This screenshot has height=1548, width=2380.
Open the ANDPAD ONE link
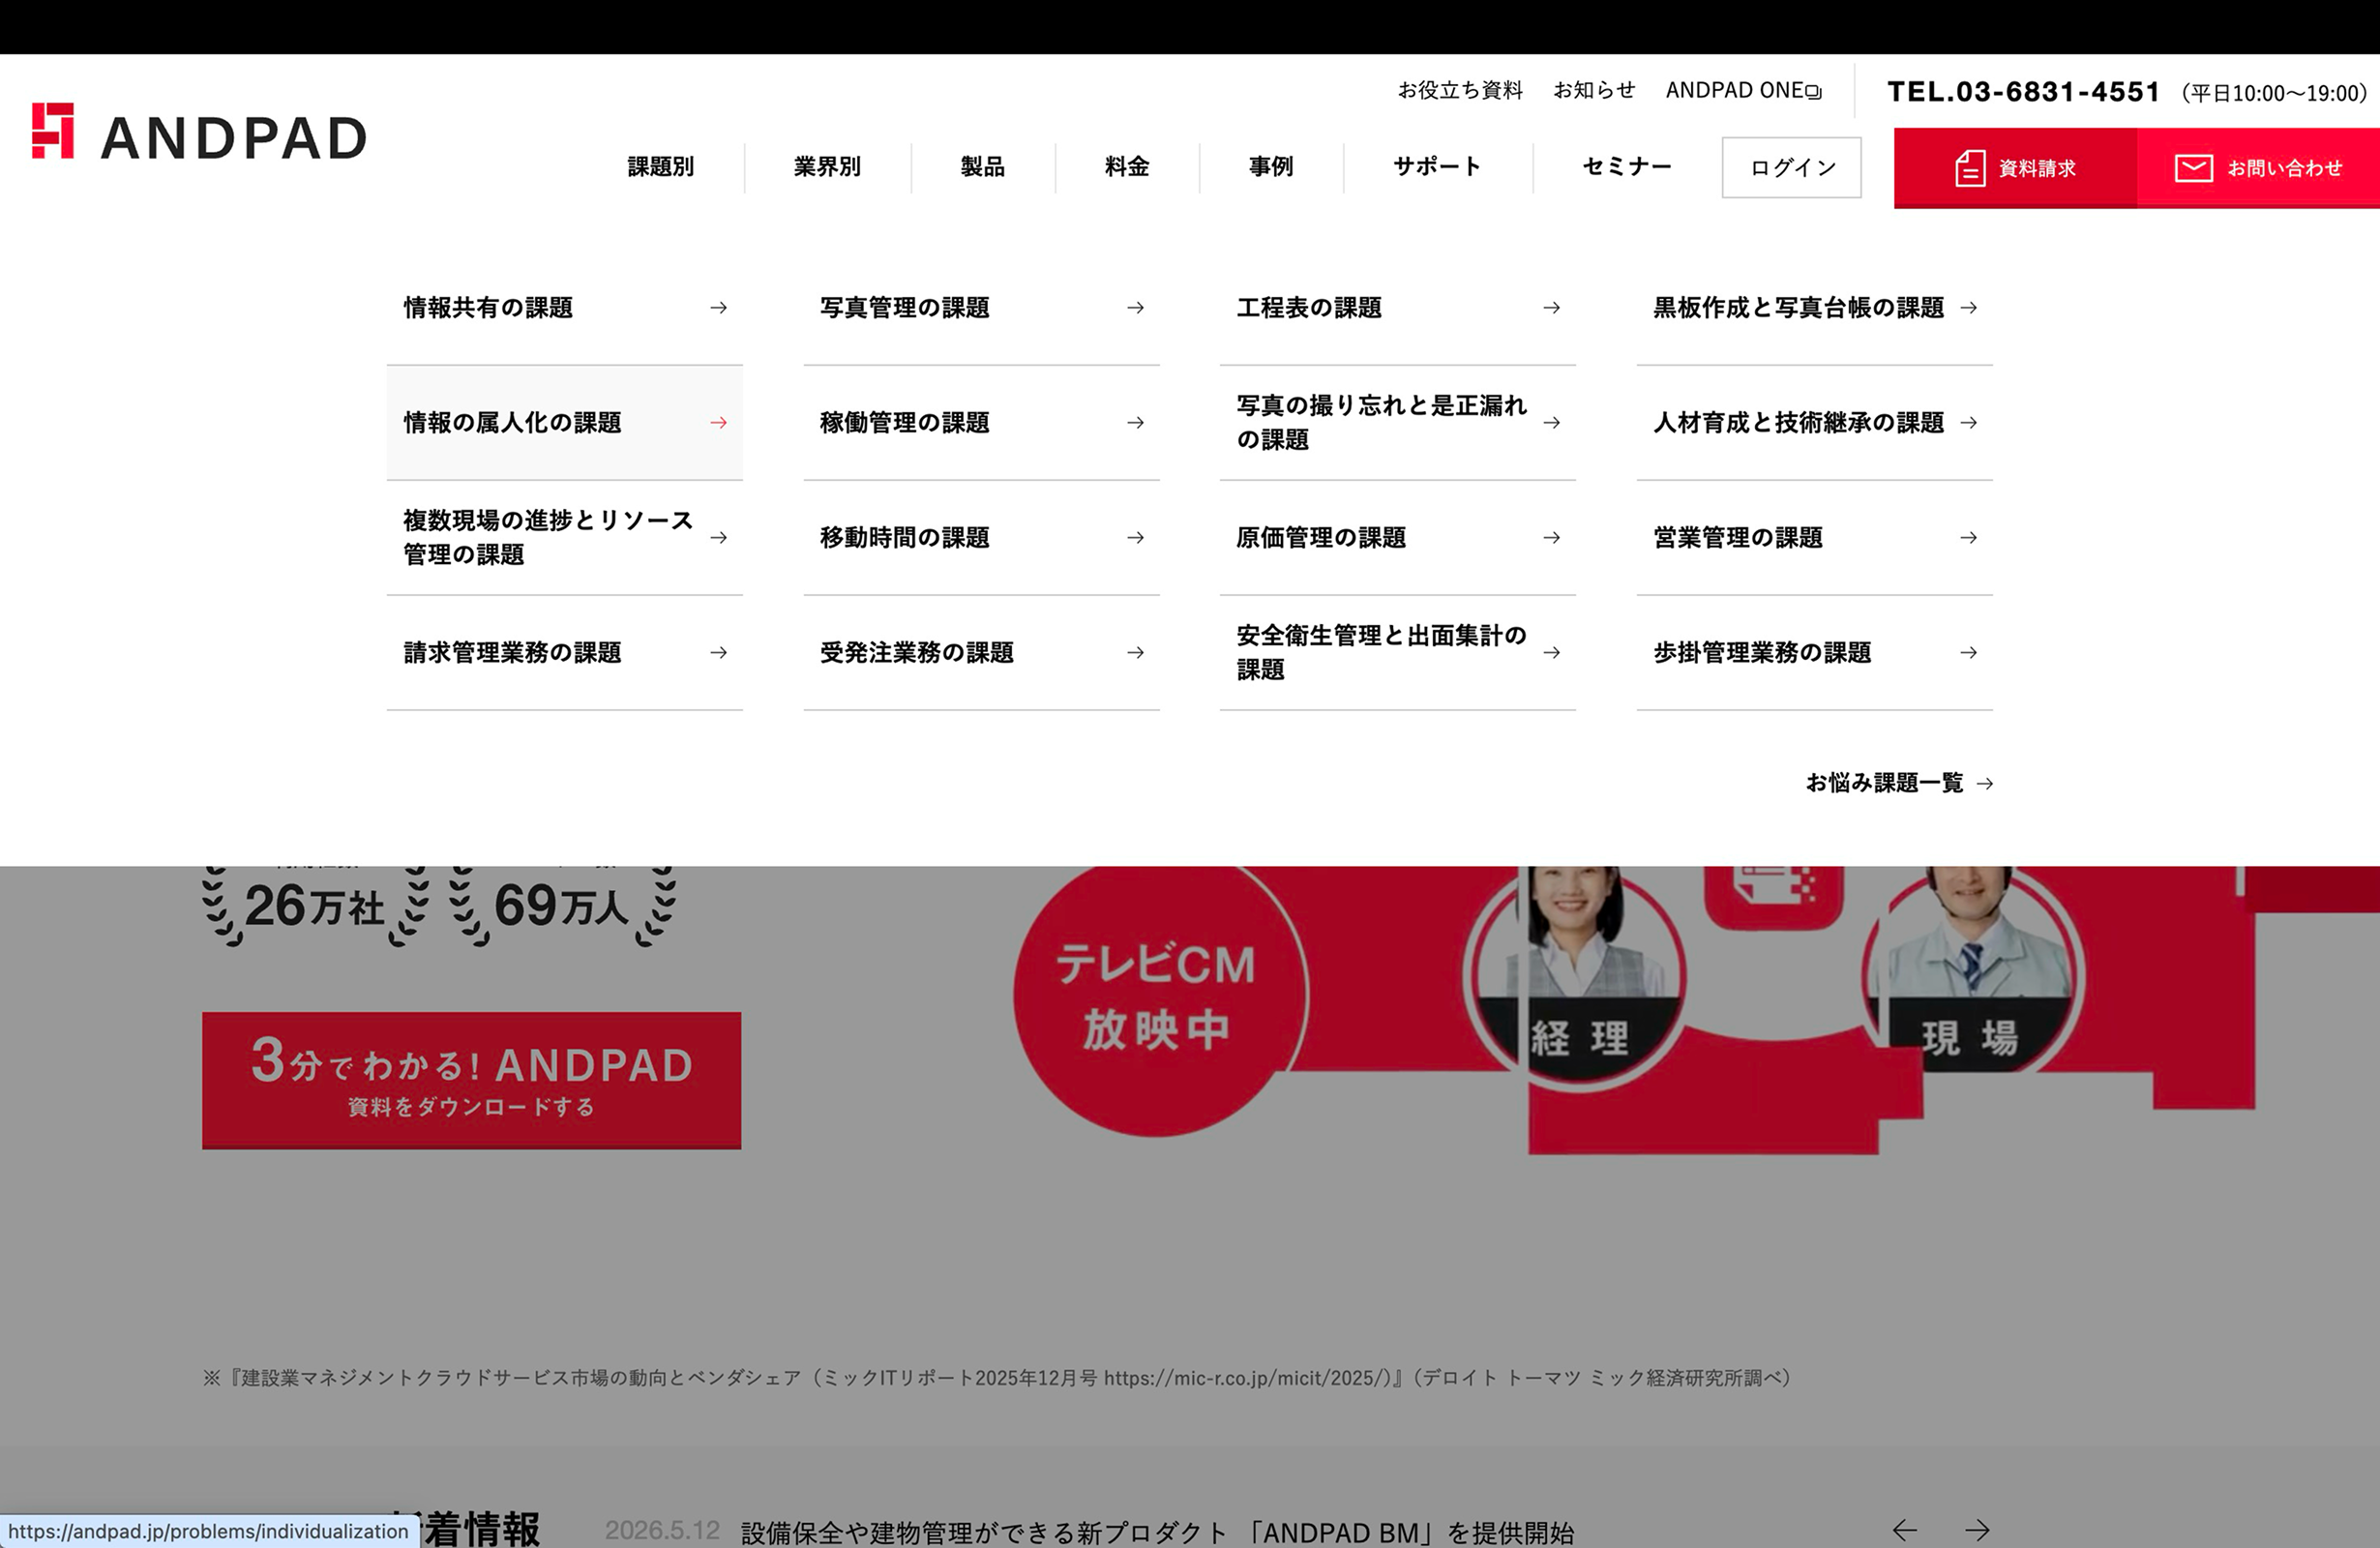pyautogui.click(x=1743, y=91)
